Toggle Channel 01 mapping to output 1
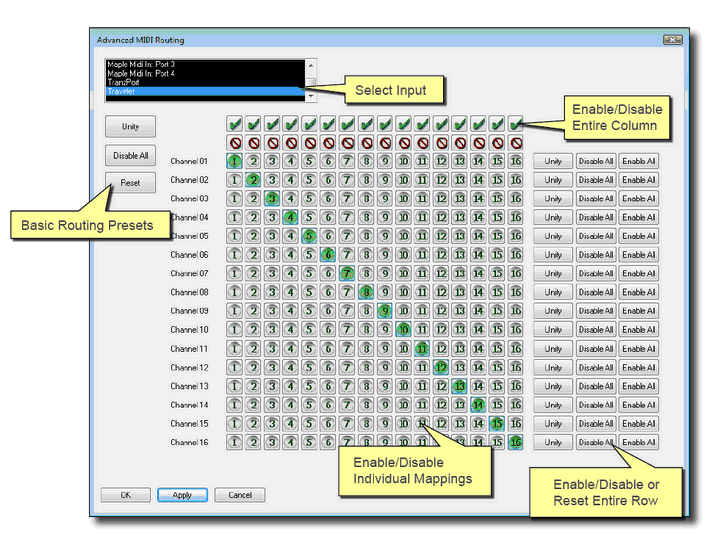This screenshot has width=715, height=534. tap(234, 161)
